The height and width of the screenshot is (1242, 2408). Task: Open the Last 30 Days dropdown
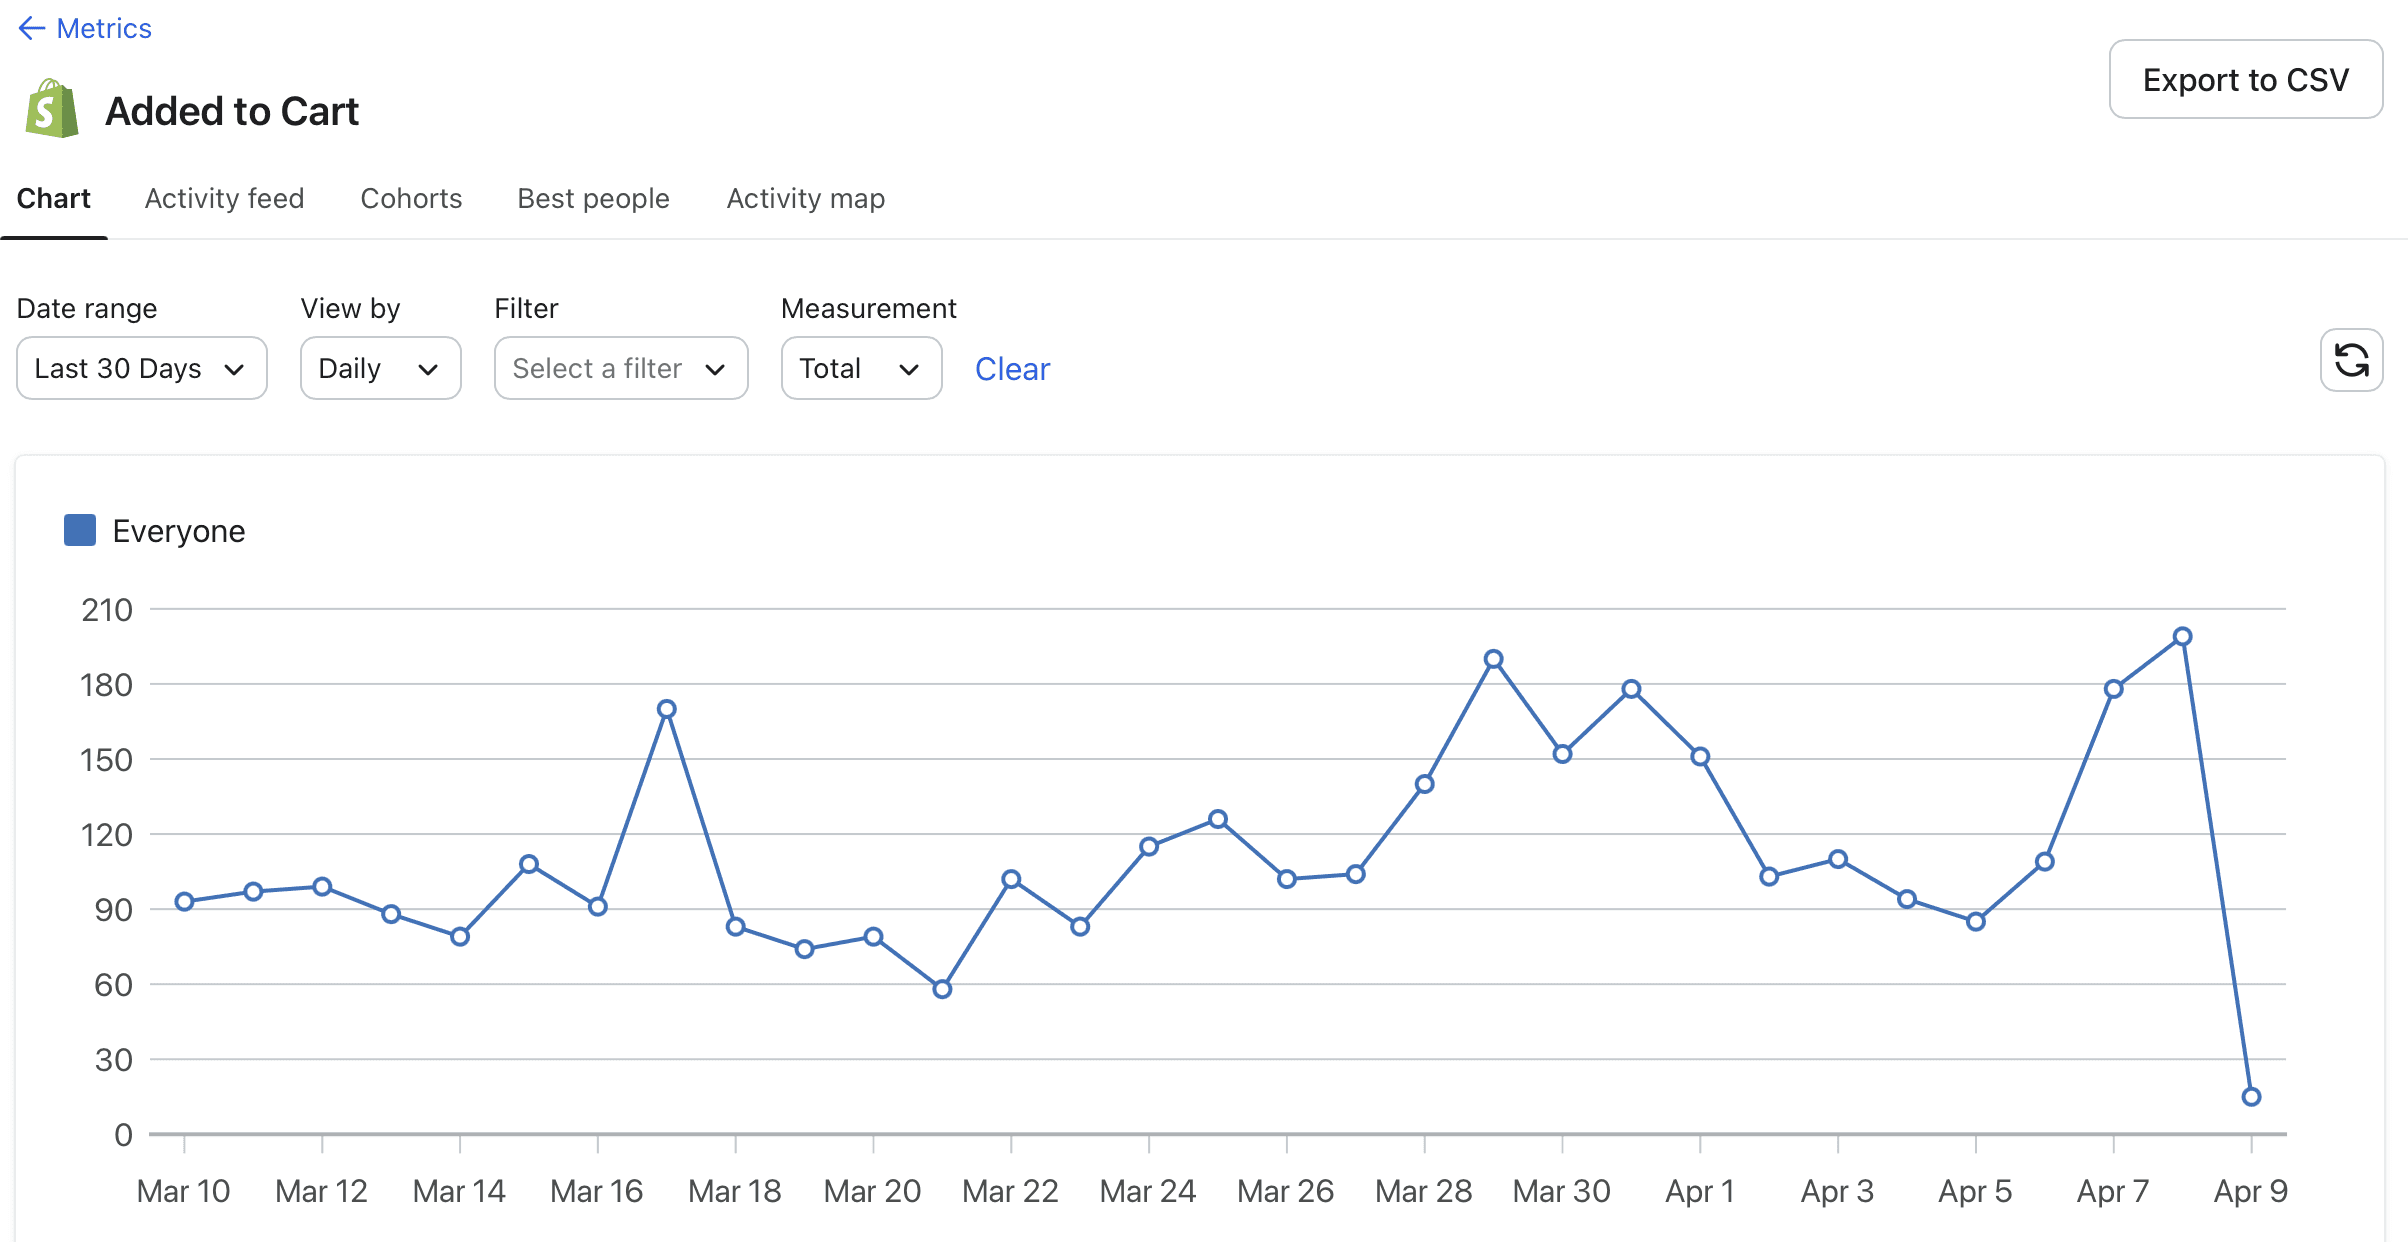(x=141, y=368)
